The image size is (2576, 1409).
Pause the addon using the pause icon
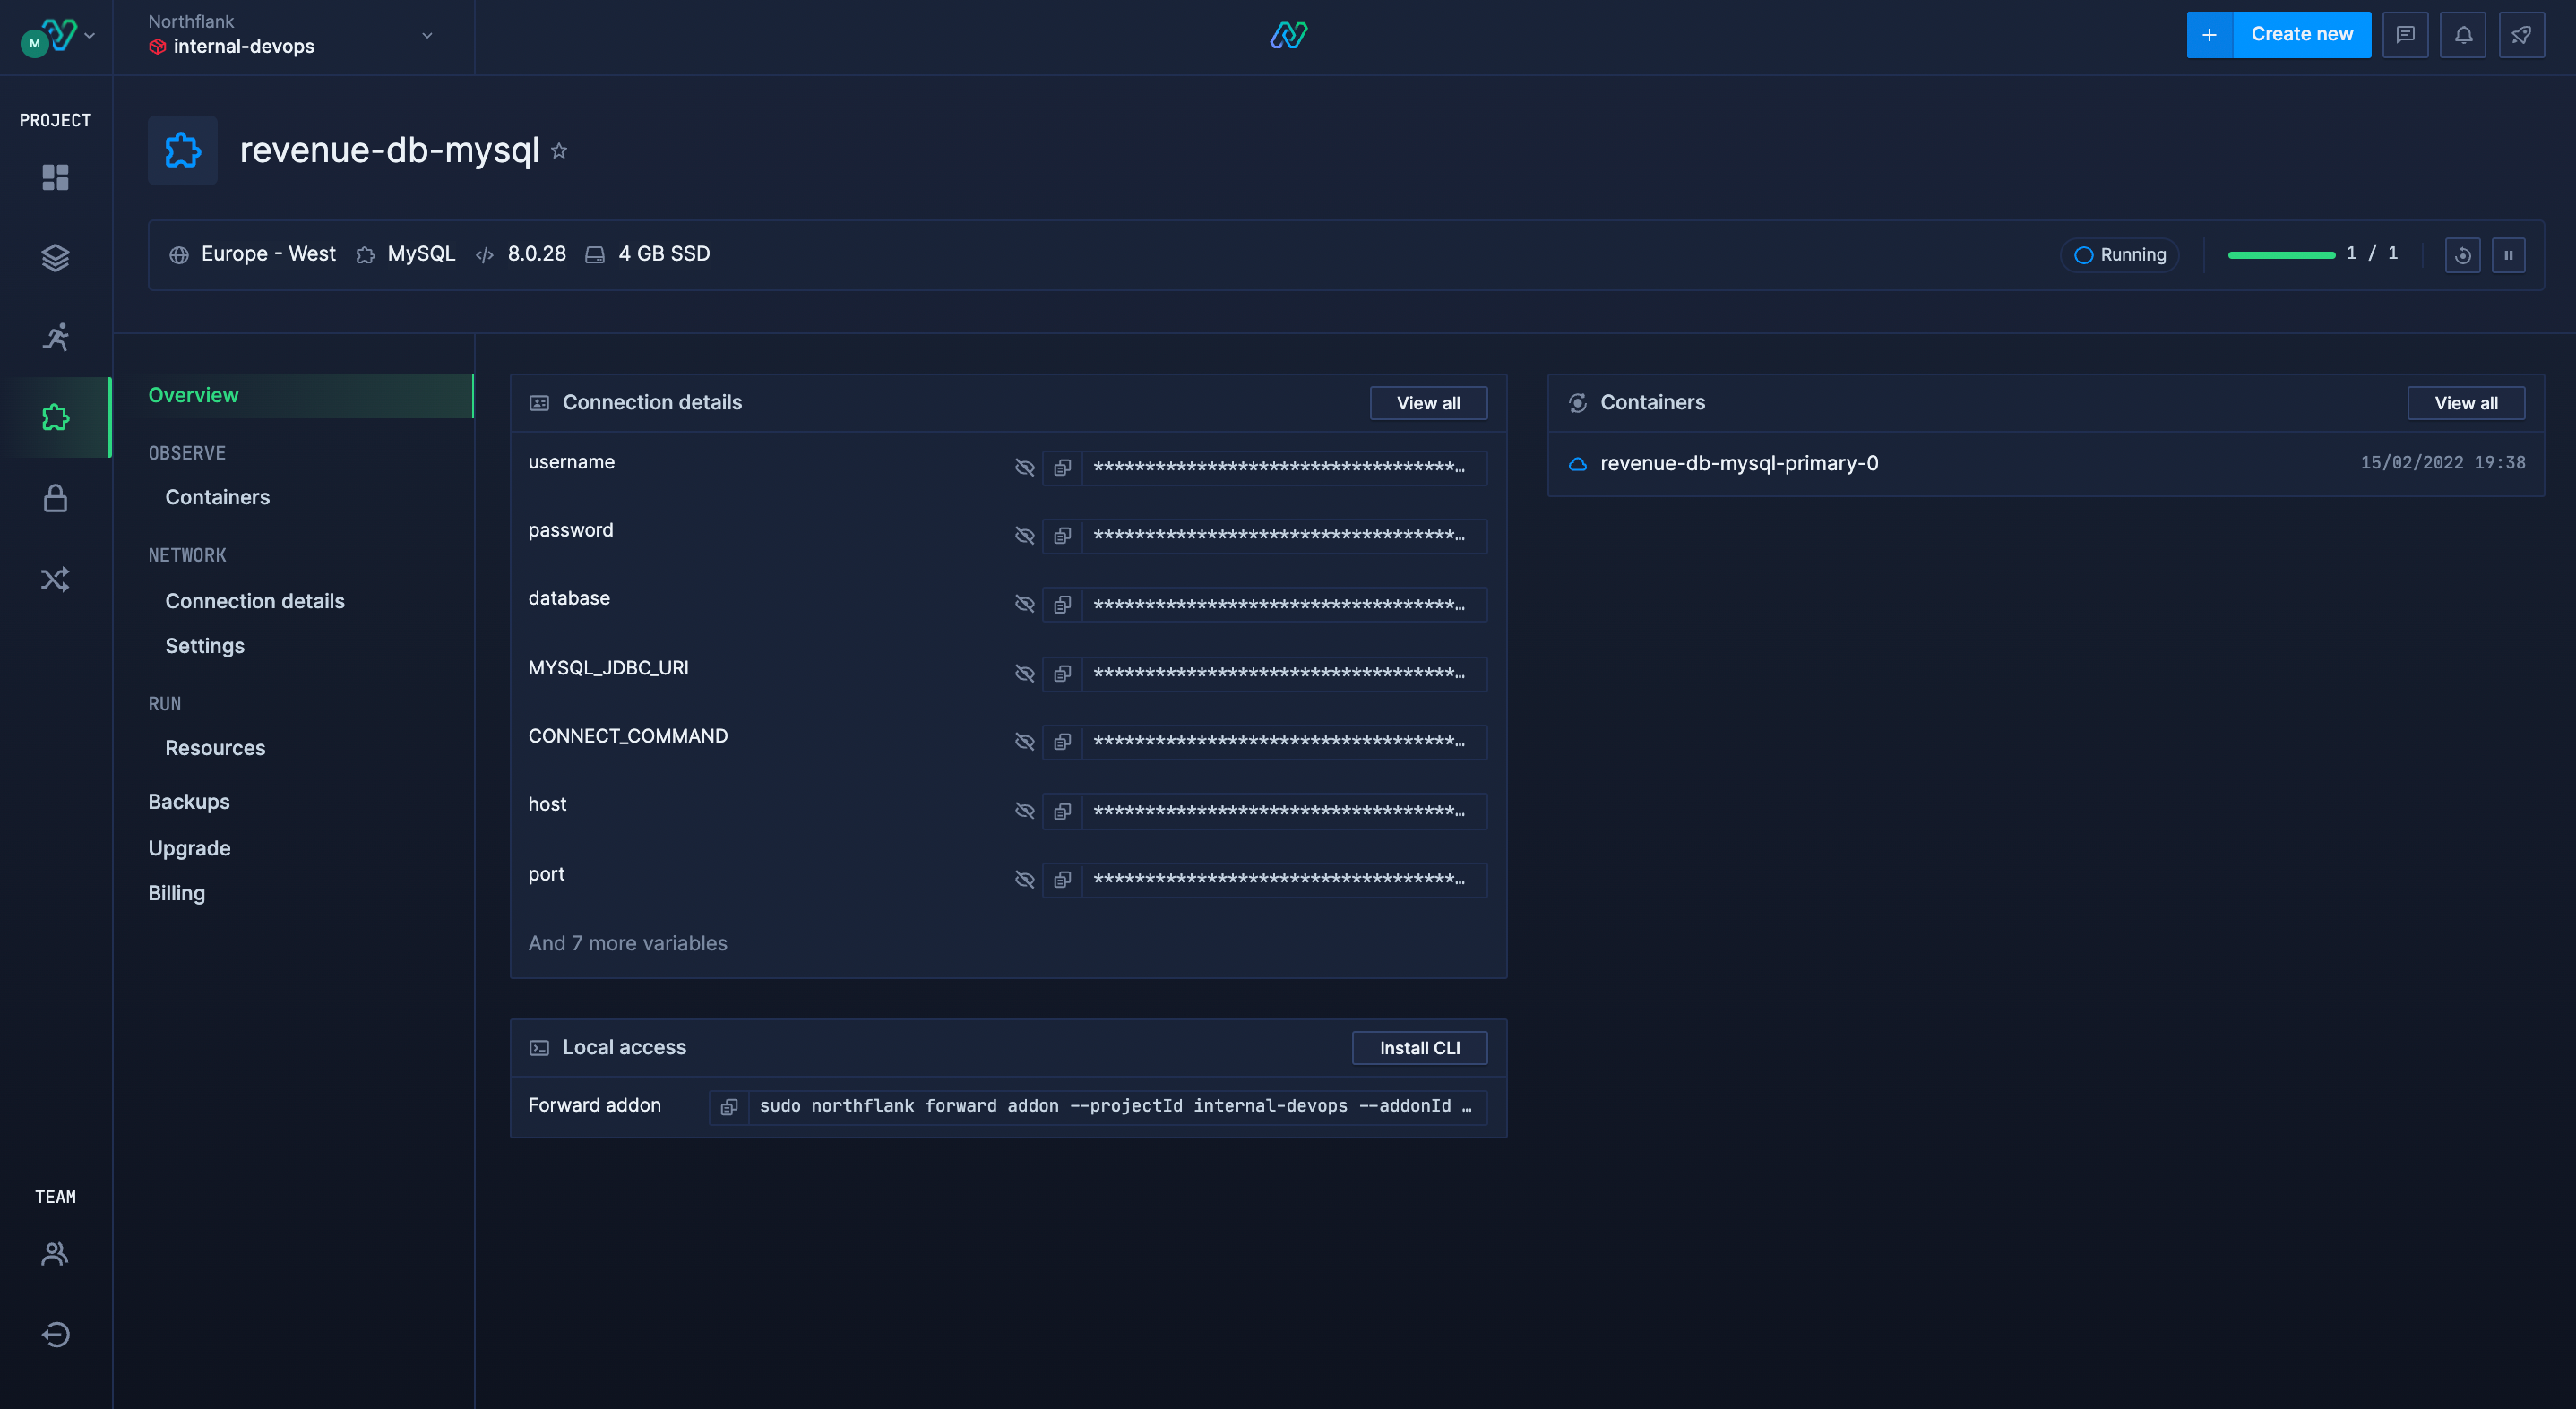click(2509, 254)
